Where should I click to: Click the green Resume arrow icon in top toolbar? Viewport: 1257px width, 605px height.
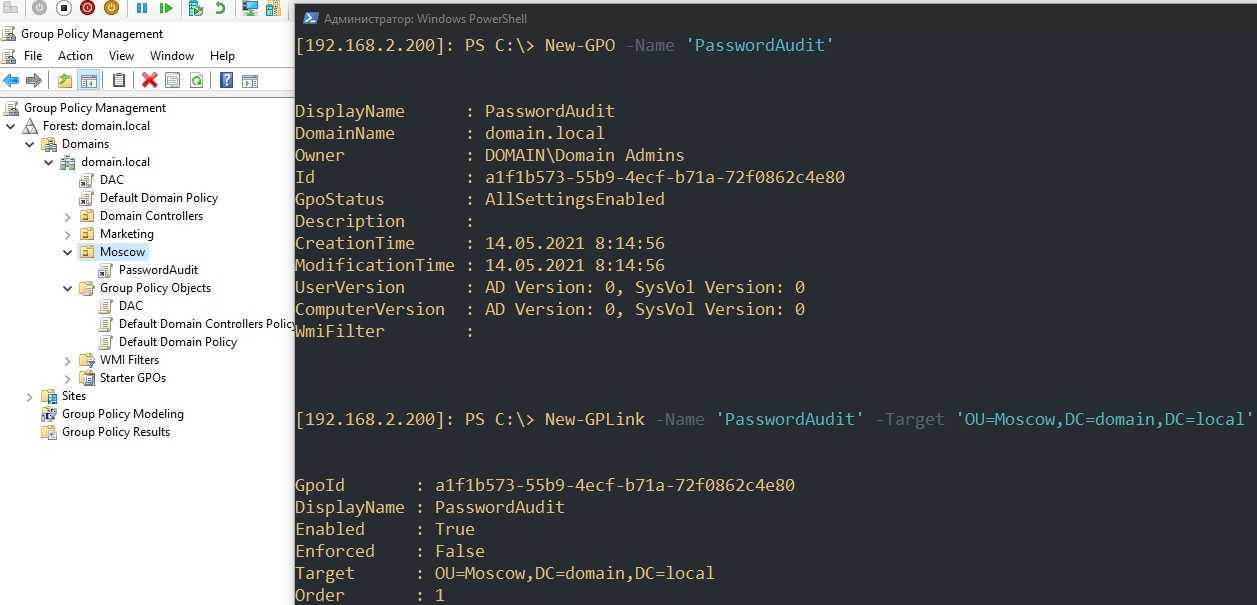pos(166,9)
